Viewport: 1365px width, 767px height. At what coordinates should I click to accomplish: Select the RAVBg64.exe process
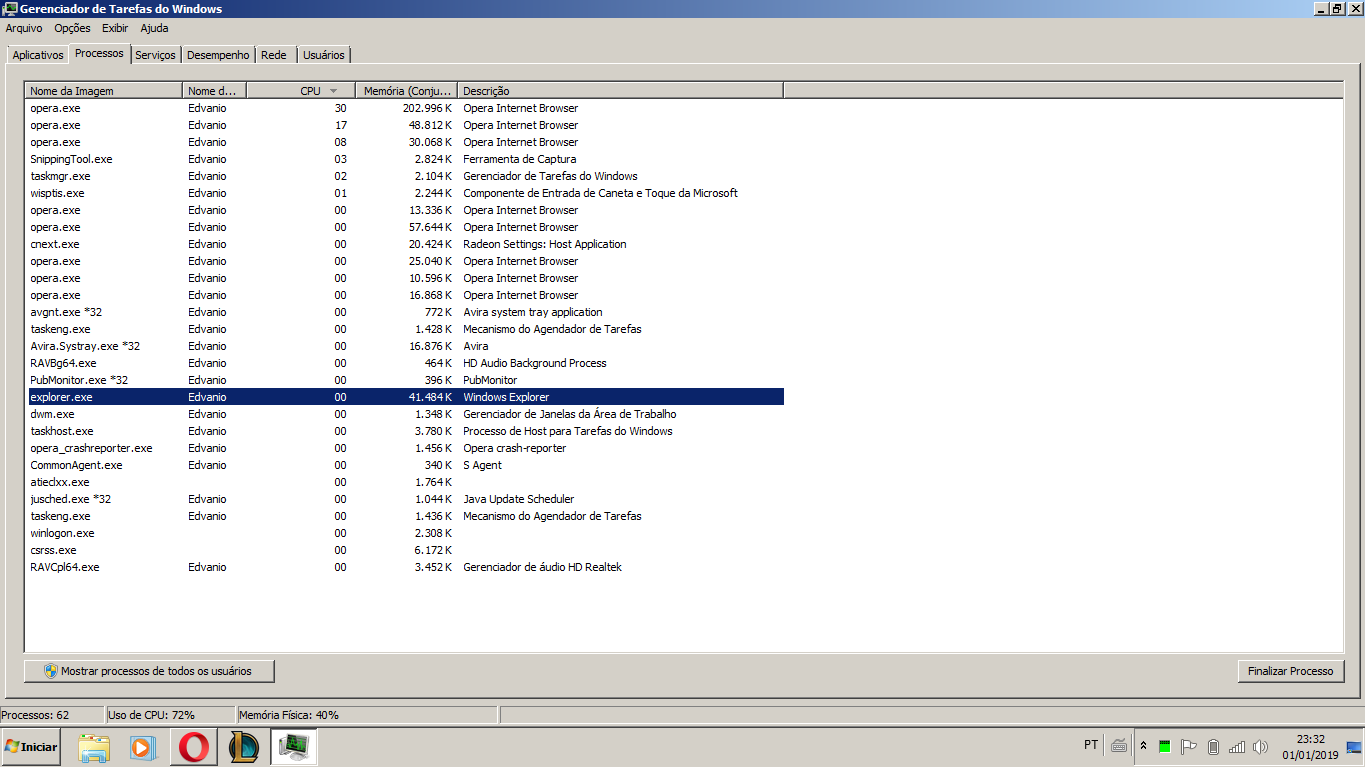click(x=404, y=363)
